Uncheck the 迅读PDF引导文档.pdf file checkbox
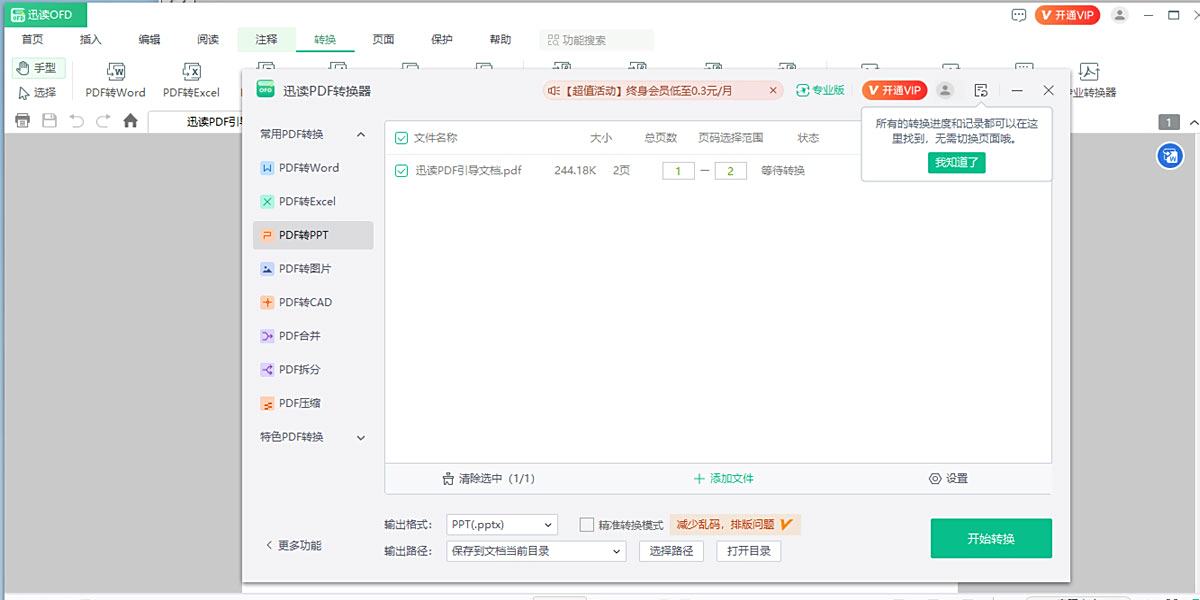The image size is (1200, 600). point(401,170)
